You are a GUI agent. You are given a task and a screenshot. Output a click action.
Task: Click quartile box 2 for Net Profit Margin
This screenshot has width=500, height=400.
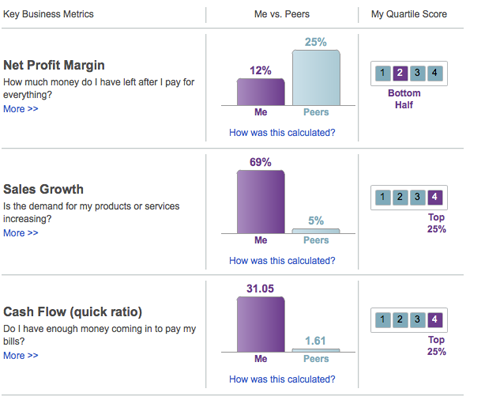400,73
